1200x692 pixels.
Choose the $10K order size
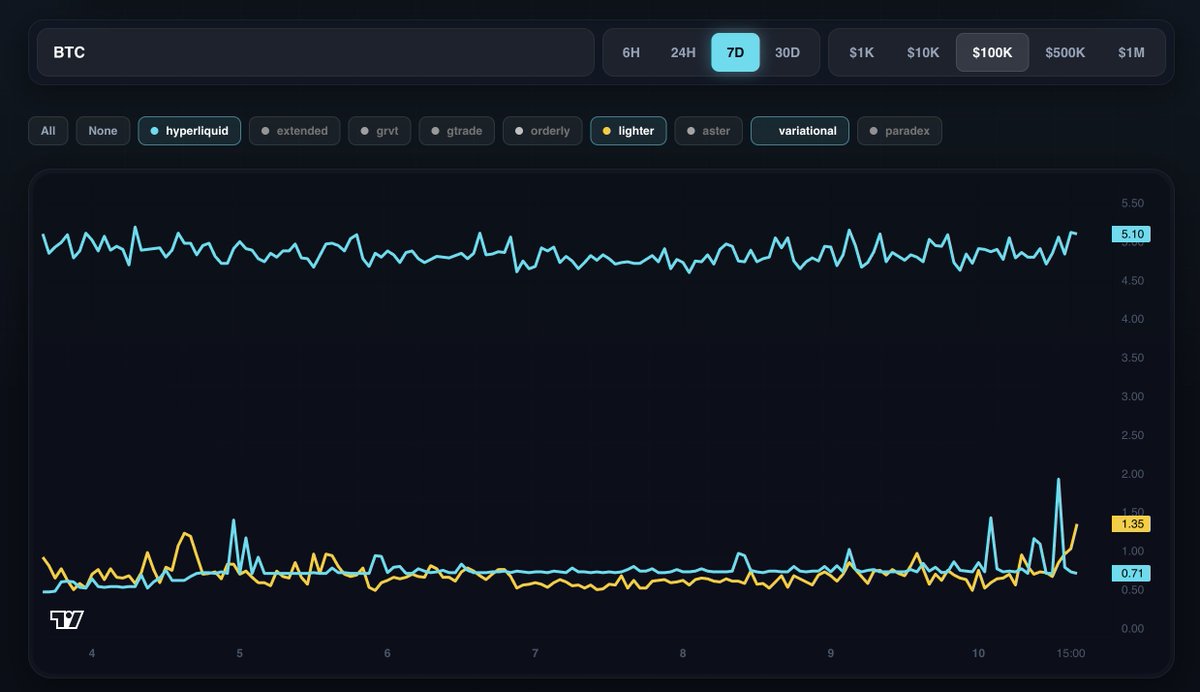pyautogui.click(x=922, y=52)
